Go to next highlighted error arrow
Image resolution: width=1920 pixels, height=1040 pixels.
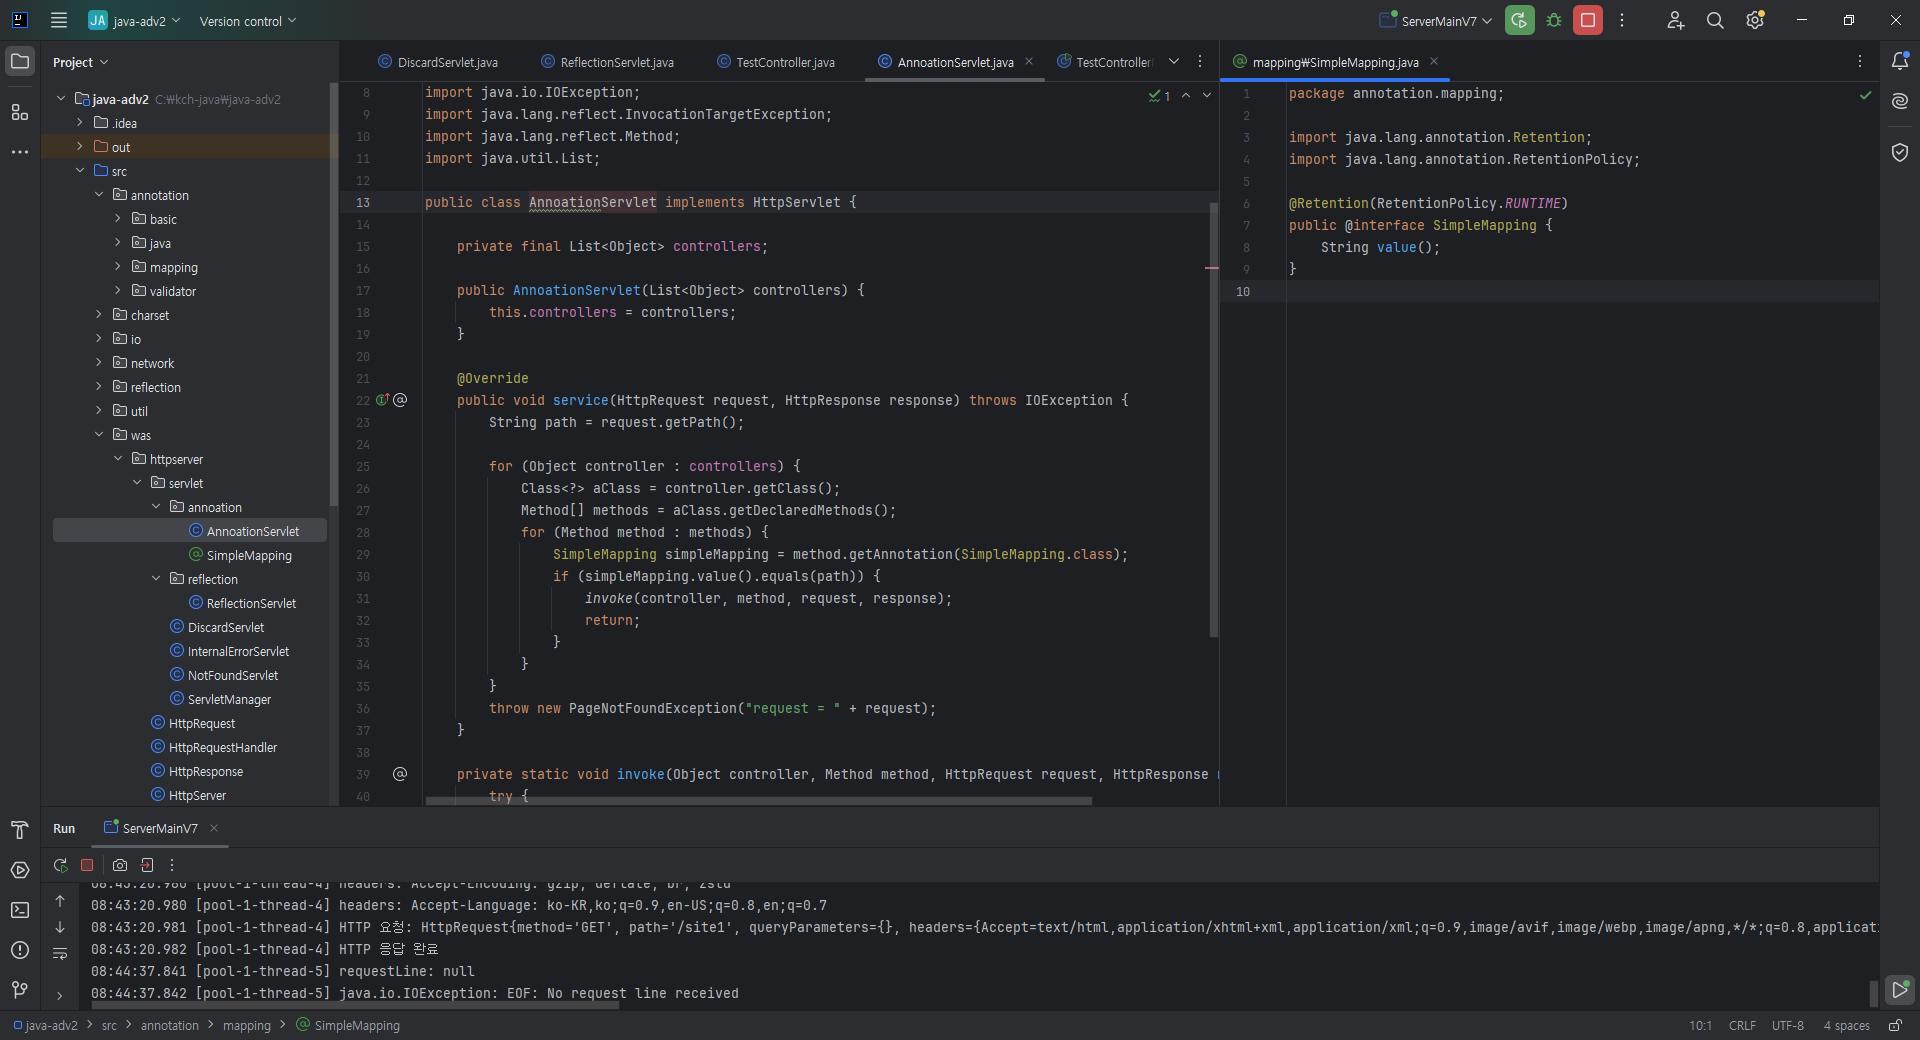pos(1207,96)
